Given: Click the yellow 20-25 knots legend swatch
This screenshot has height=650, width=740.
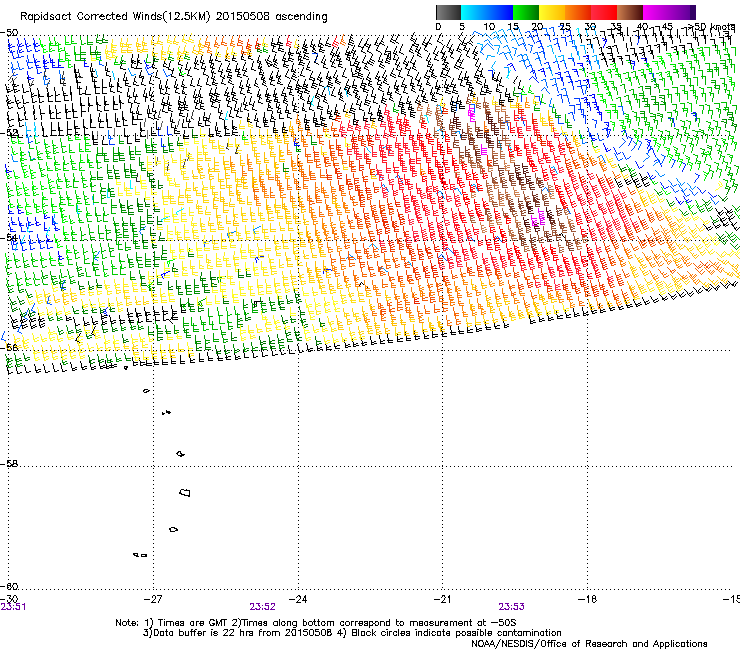Looking at the screenshot, I should pos(552,12).
